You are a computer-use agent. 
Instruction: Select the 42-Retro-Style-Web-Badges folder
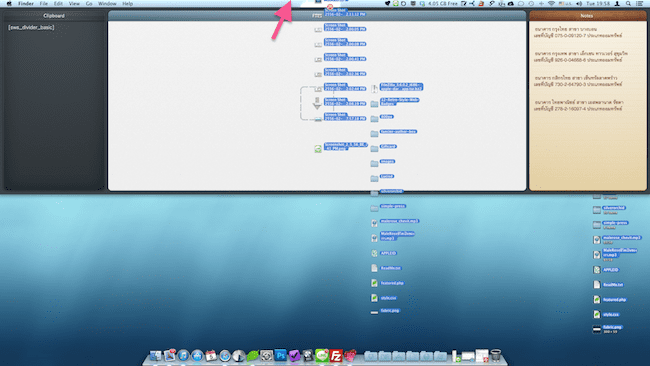tap(395, 102)
